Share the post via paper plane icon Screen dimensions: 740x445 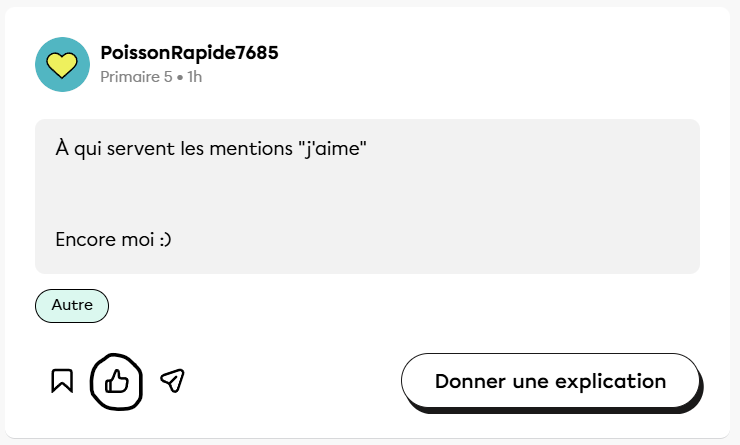tap(172, 381)
